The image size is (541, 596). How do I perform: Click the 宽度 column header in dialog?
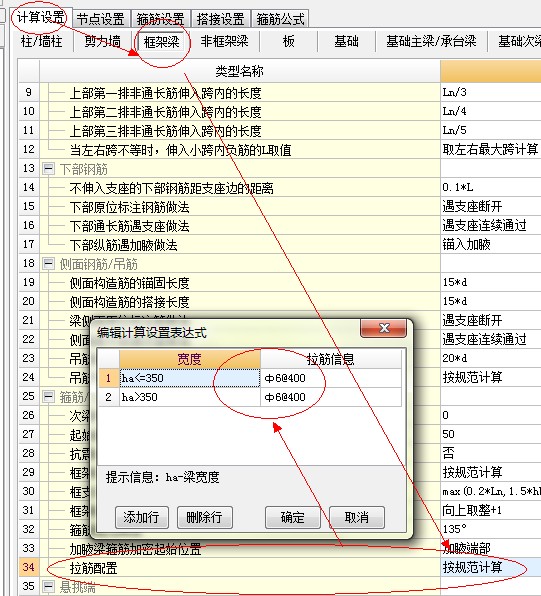tap(190, 359)
